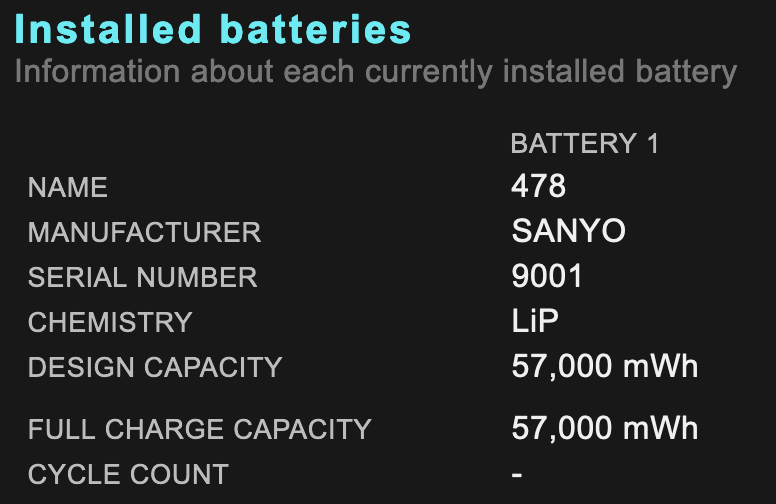776x504 pixels.
Task: Click the CYCLE COUNT row label
Action: 128,474
